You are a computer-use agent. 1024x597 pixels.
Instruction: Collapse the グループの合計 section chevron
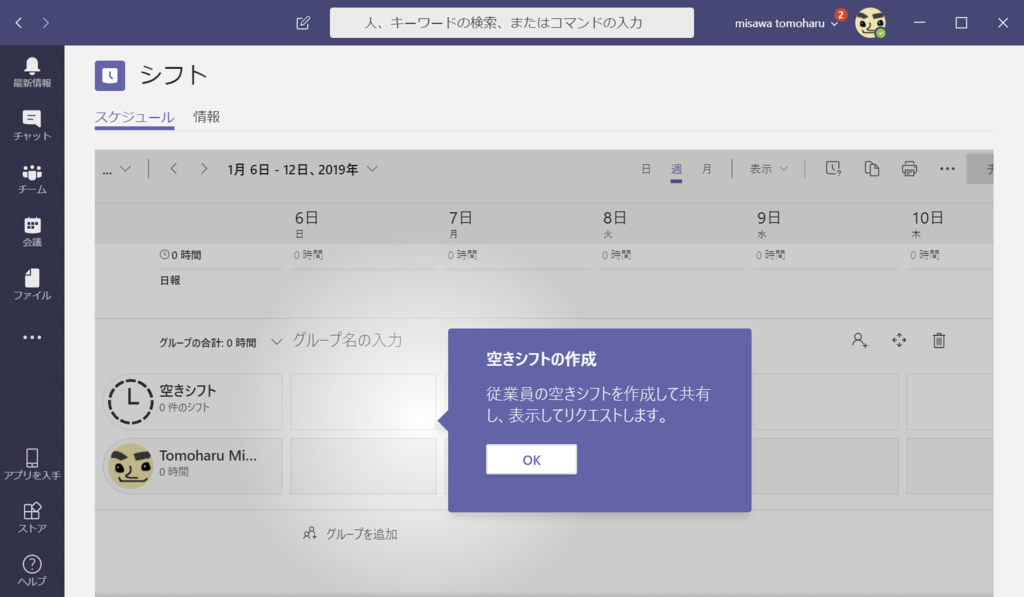click(276, 340)
